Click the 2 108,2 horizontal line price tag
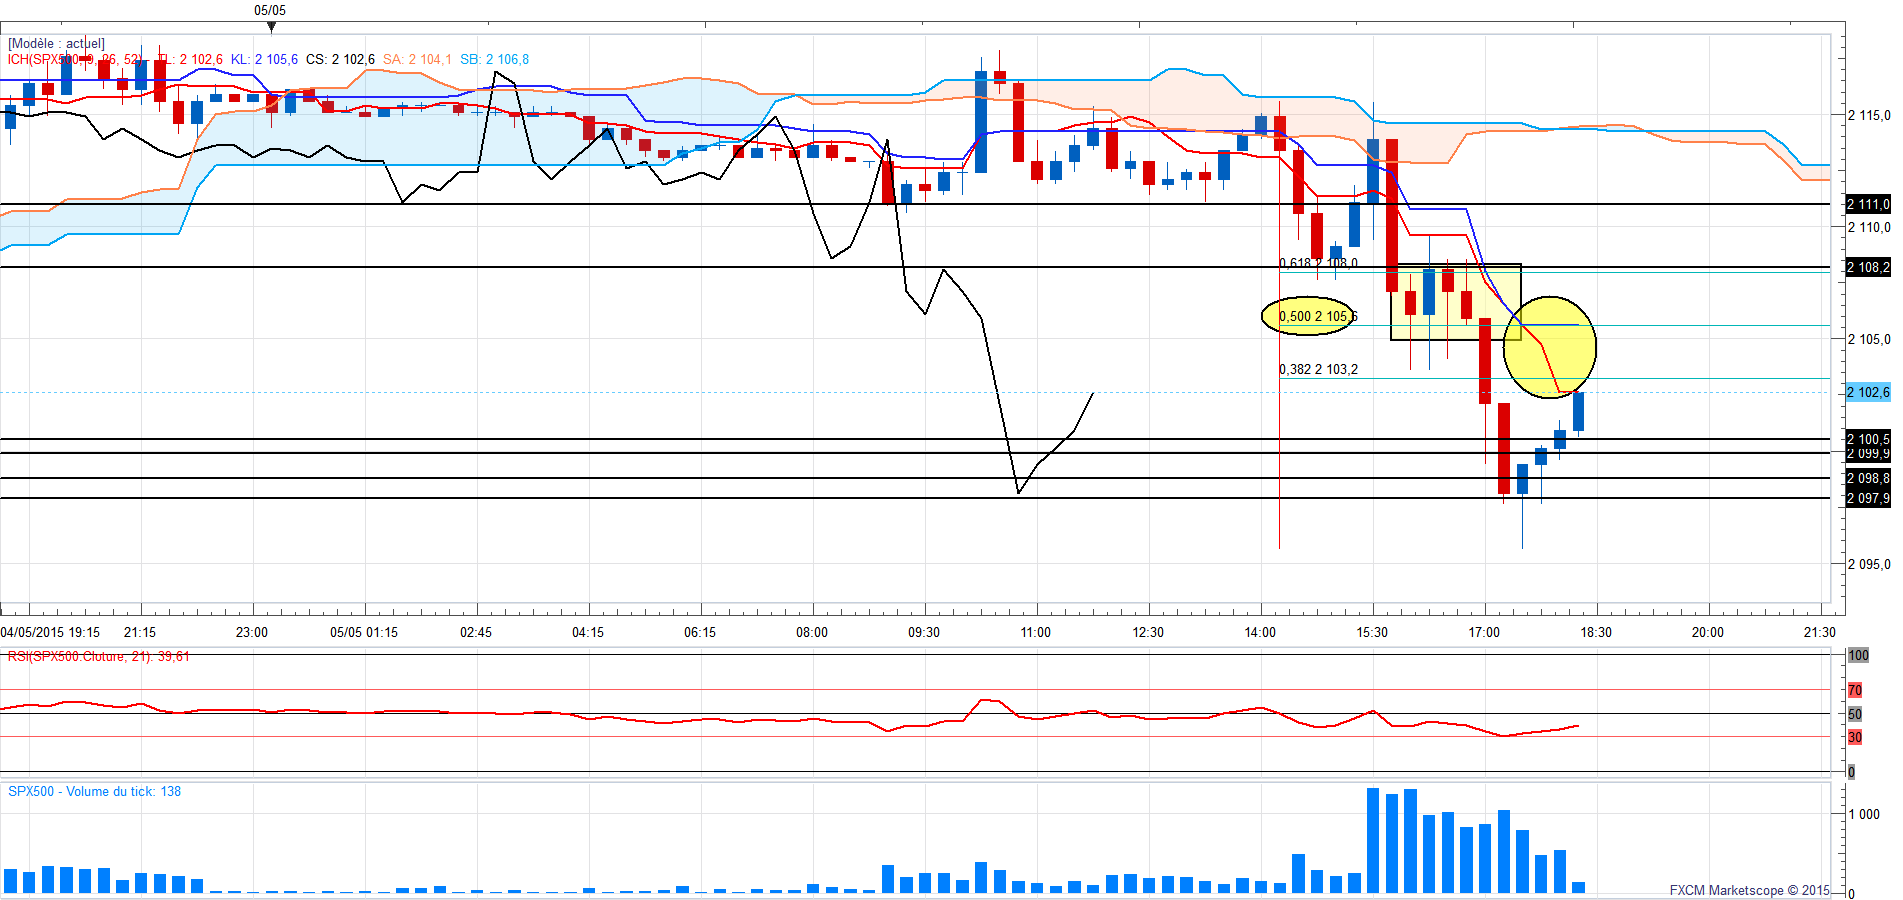The width and height of the screenshot is (1903, 900). 1868,267
